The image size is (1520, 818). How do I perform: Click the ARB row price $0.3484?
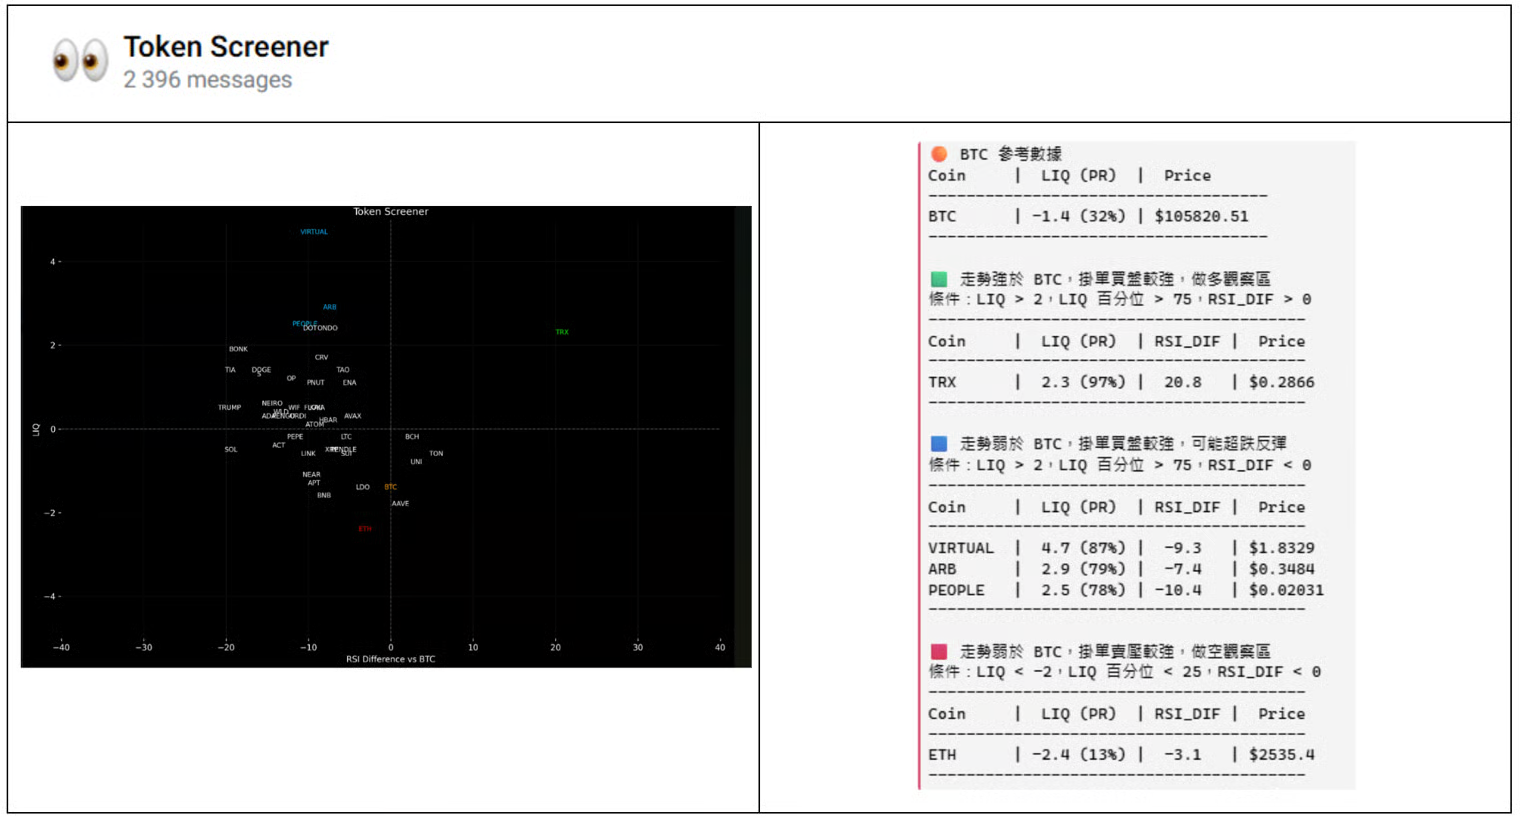point(1281,569)
